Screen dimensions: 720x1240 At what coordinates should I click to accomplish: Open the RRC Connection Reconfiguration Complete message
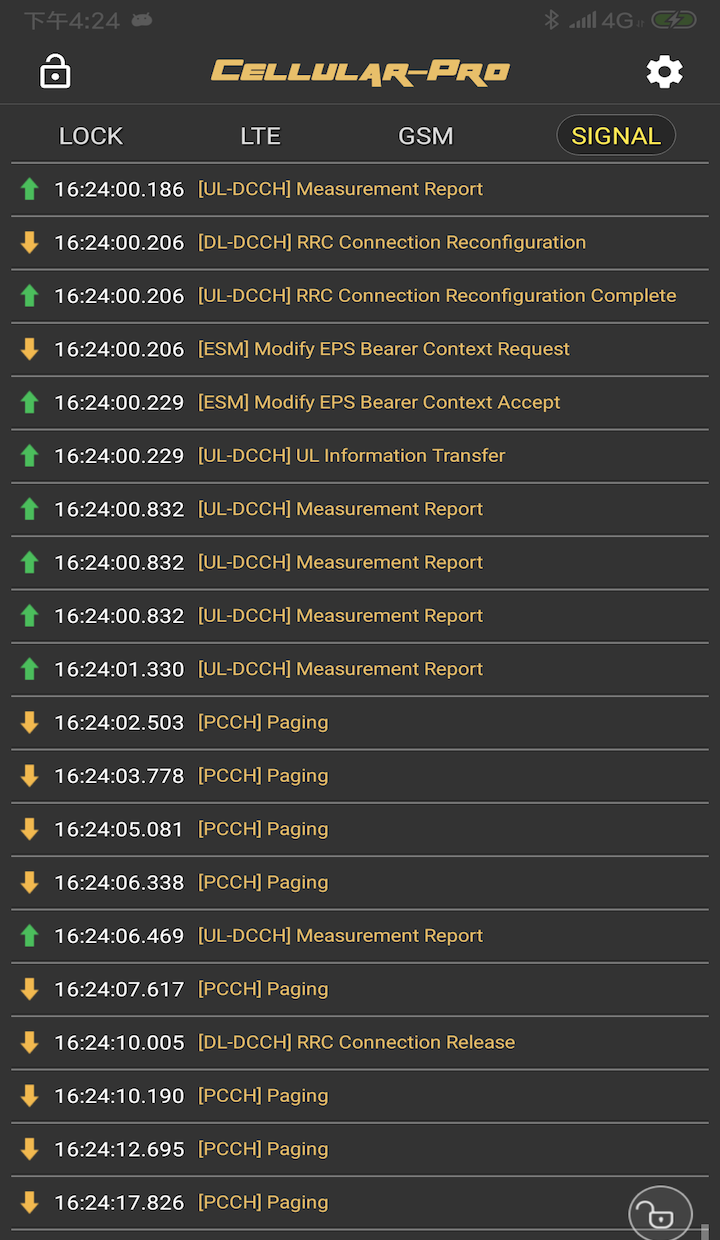[360, 296]
